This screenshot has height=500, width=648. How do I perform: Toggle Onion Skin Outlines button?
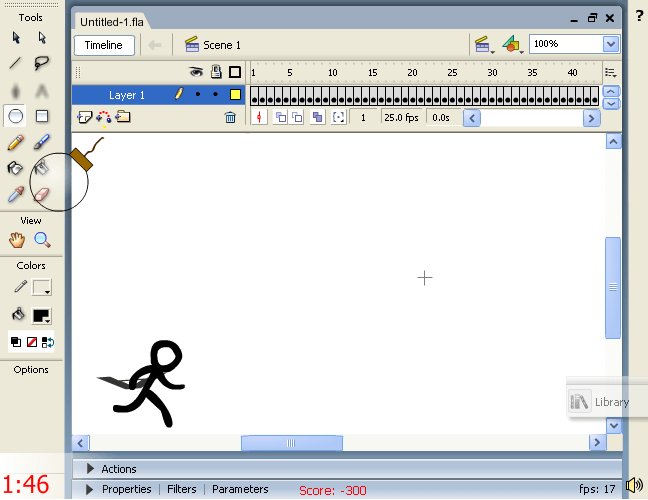tap(297, 118)
